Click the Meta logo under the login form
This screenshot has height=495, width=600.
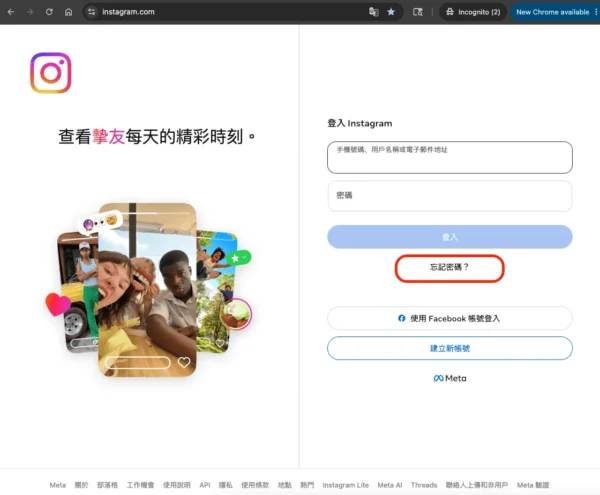(x=450, y=378)
